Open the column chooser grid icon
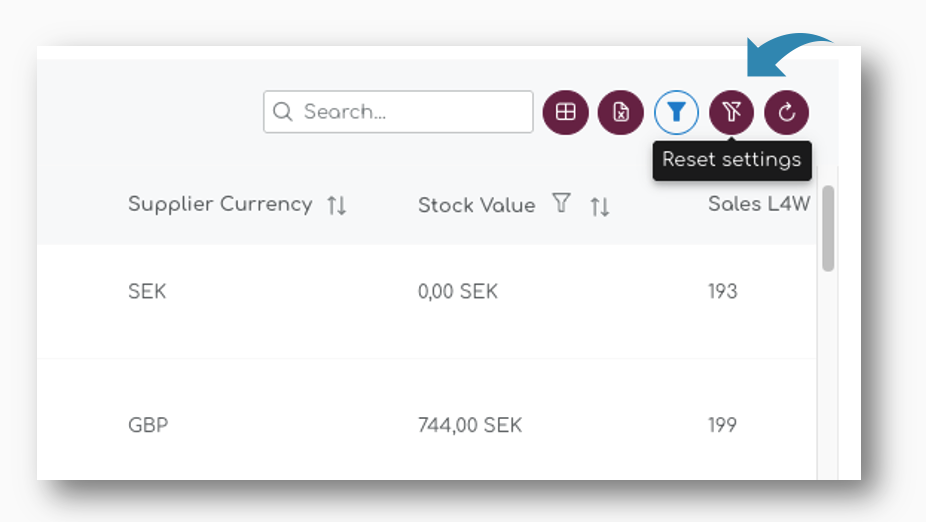 coord(566,112)
